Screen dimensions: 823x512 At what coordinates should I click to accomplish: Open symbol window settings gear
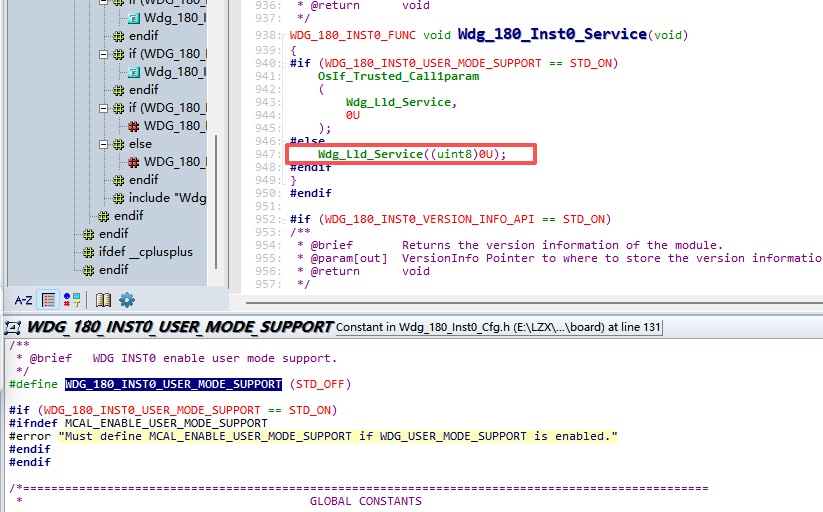(127, 300)
